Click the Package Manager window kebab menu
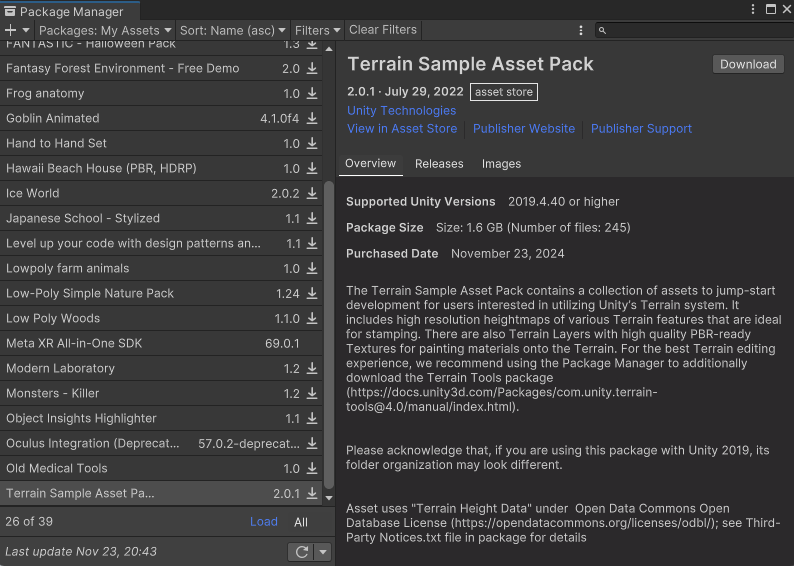 point(755,11)
